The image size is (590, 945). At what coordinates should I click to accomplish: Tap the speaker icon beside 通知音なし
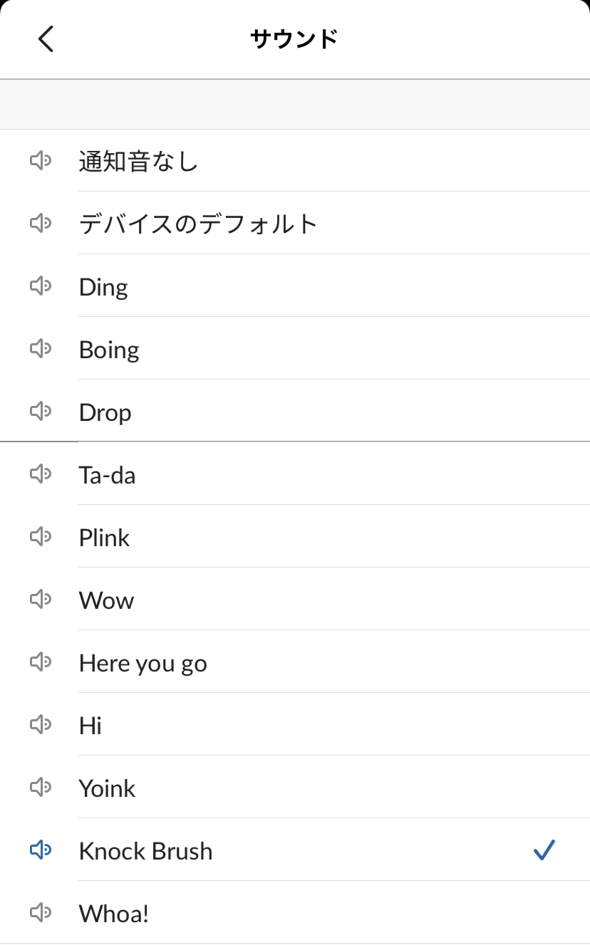(40, 160)
